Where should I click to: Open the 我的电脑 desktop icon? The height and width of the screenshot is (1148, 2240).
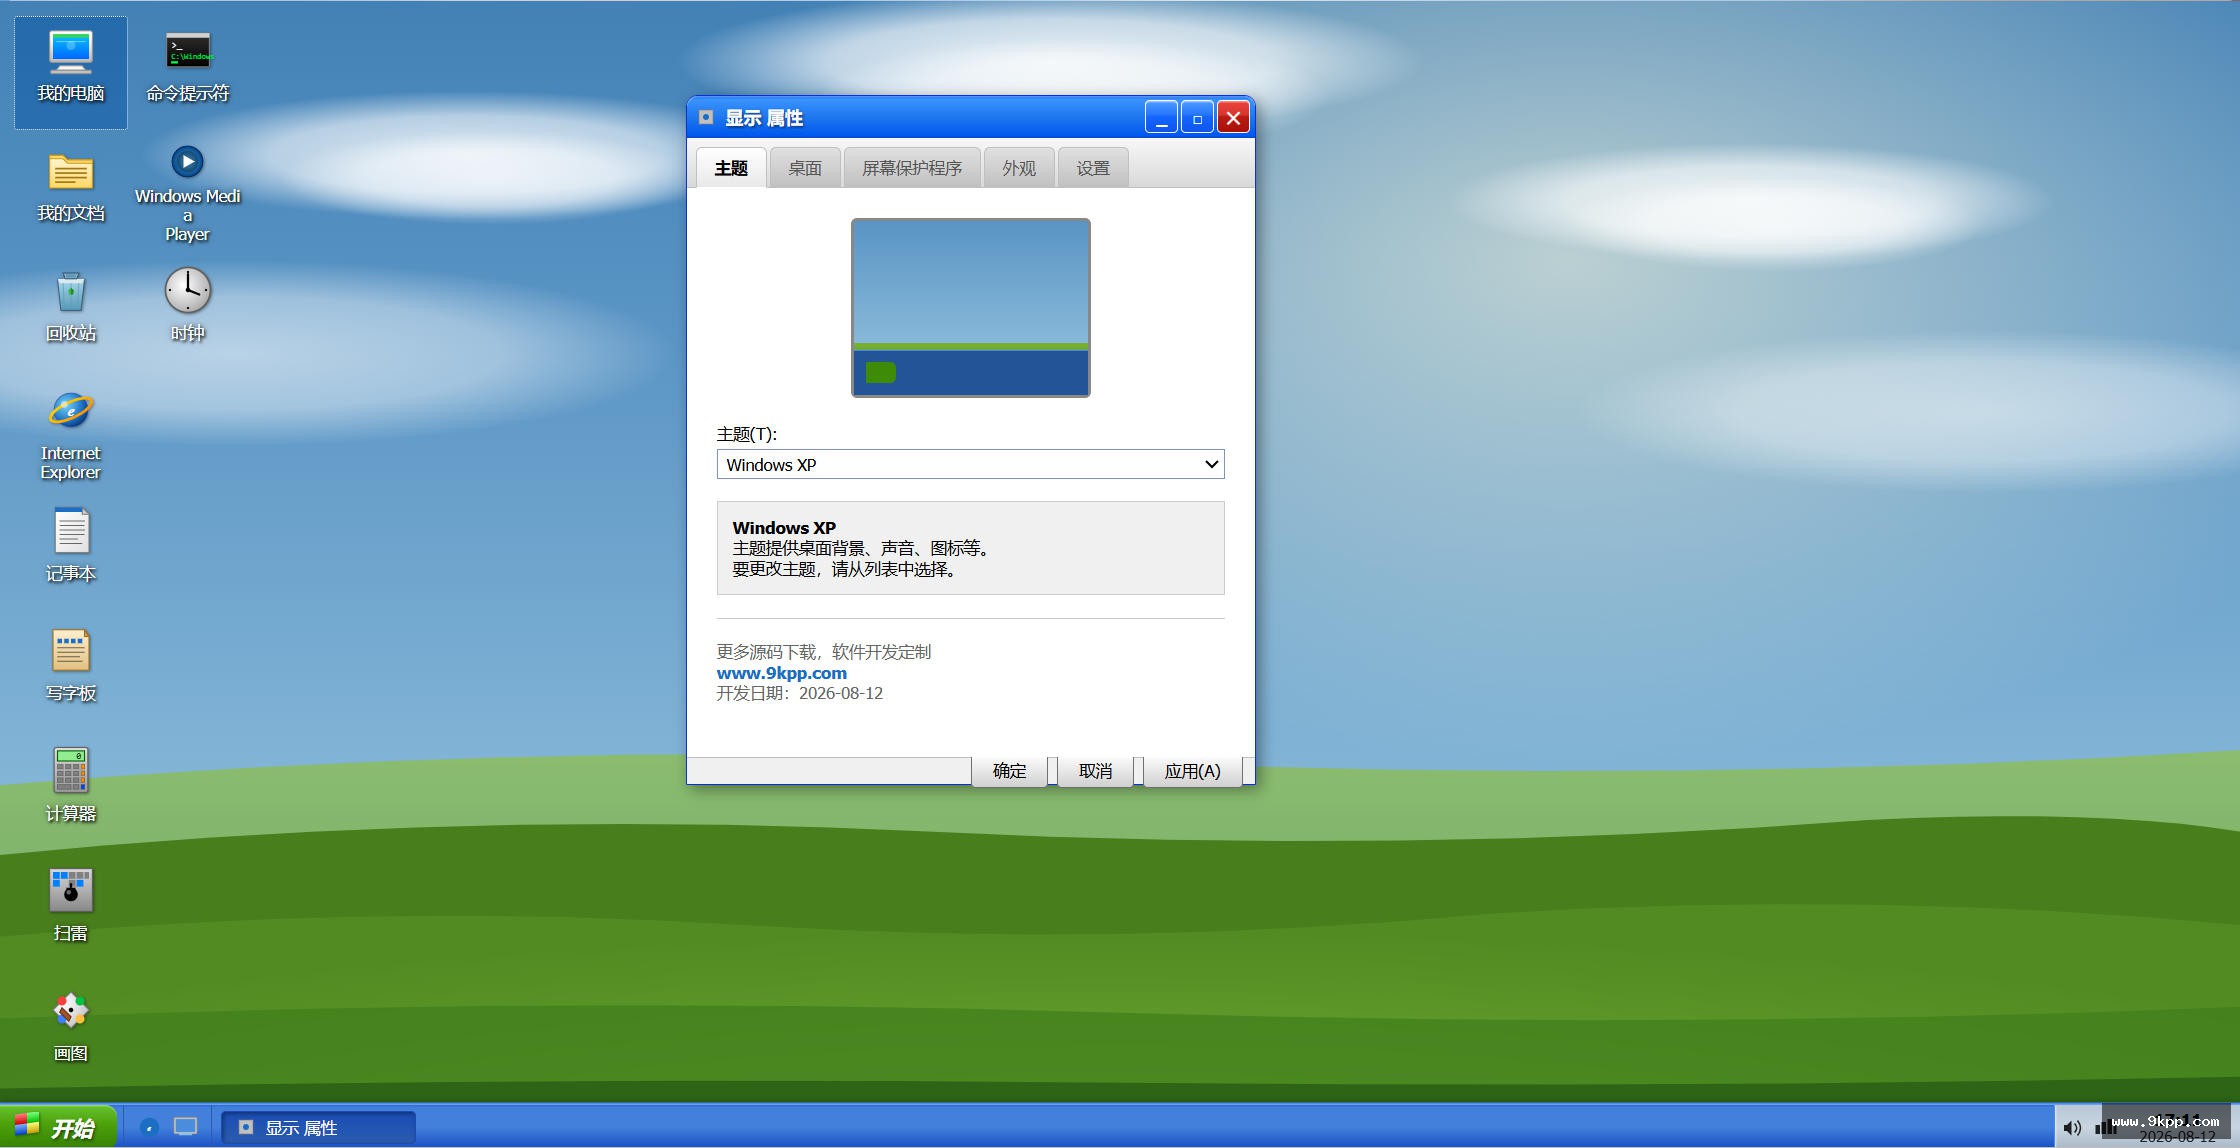pos(71,71)
